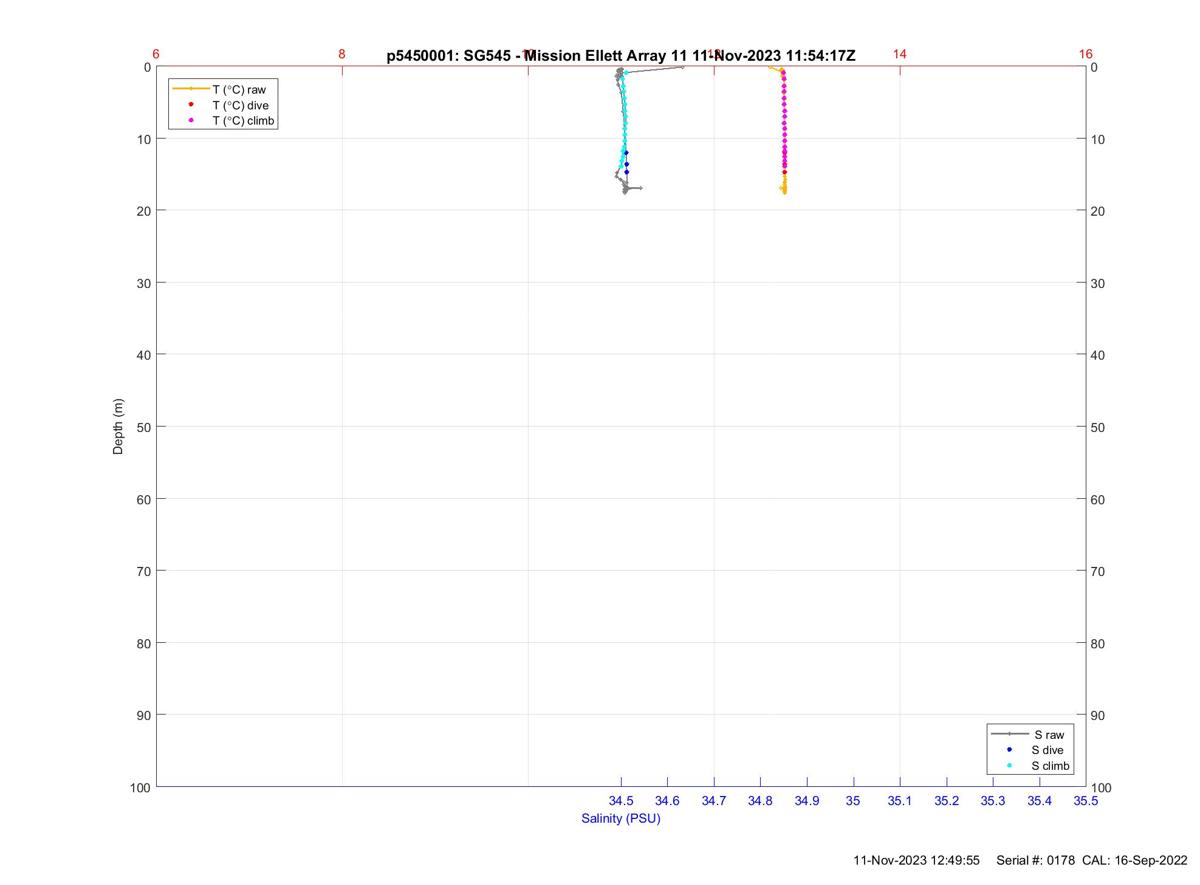The width and height of the screenshot is (1200, 885).
Task: Click the 'Serial #: 0178' footer text
Action: click(x=1036, y=860)
